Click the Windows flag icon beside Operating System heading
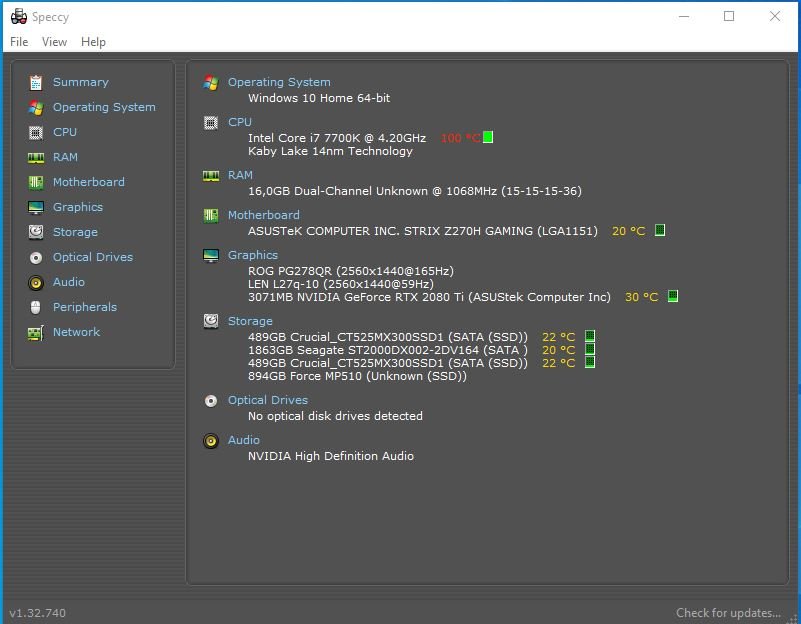 (x=211, y=82)
